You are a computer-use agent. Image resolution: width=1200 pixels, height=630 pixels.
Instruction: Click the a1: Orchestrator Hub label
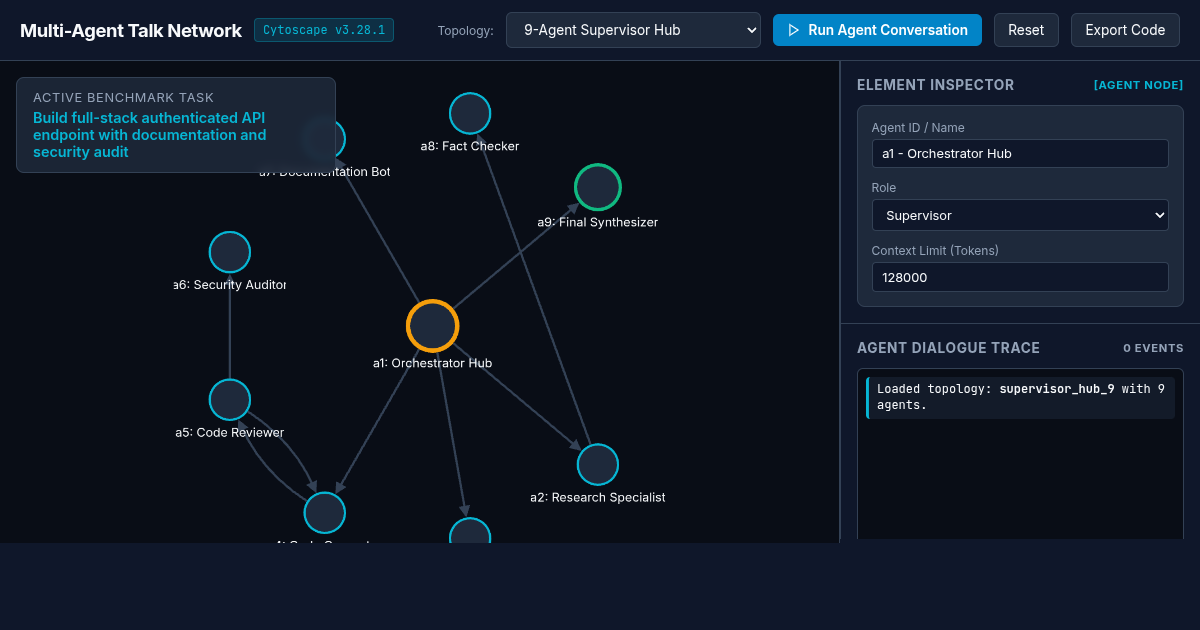433,363
